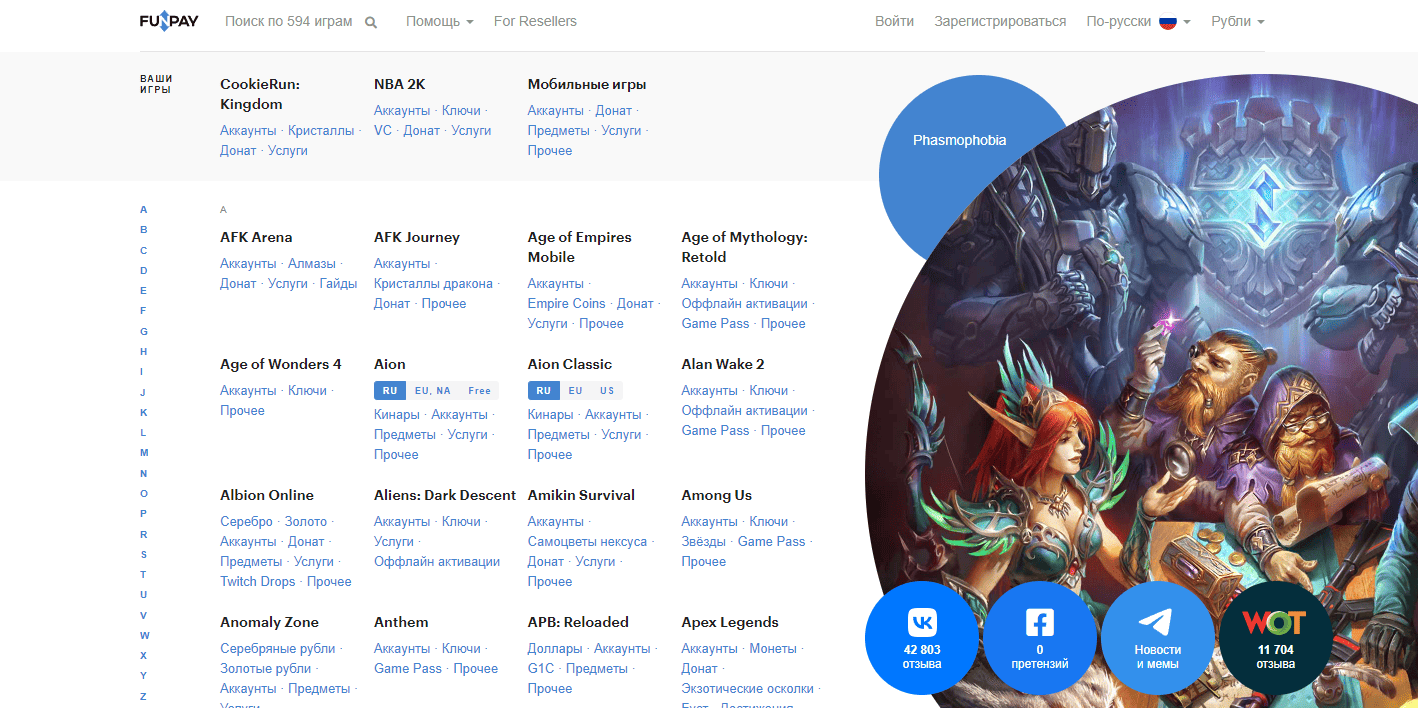Open the Рубли currency dropdown

pos(1237,21)
